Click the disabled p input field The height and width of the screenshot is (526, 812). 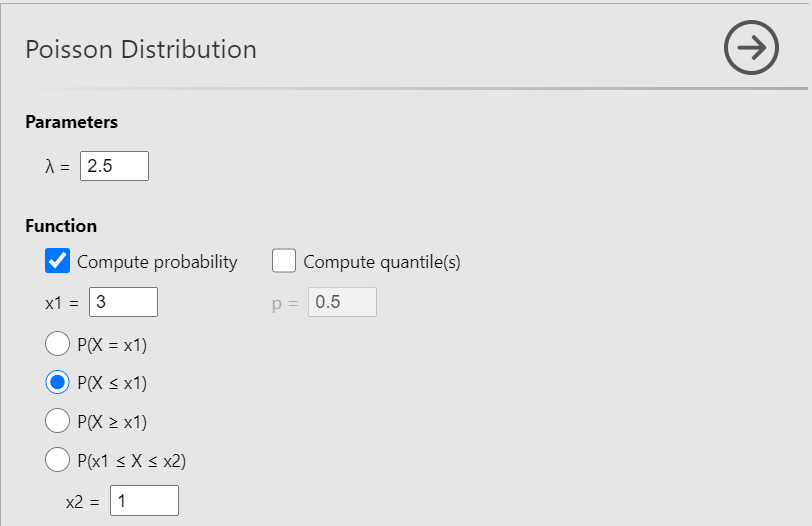pyautogui.click(x=342, y=302)
